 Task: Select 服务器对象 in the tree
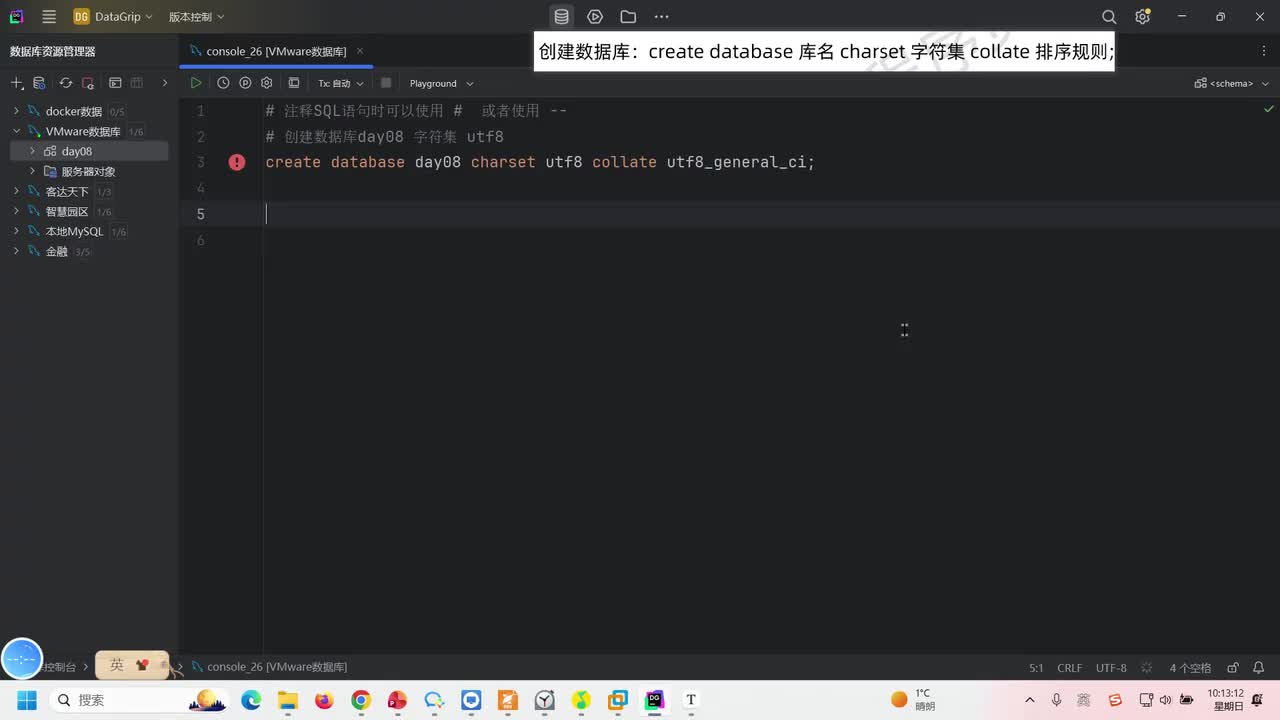click(x=88, y=171)
